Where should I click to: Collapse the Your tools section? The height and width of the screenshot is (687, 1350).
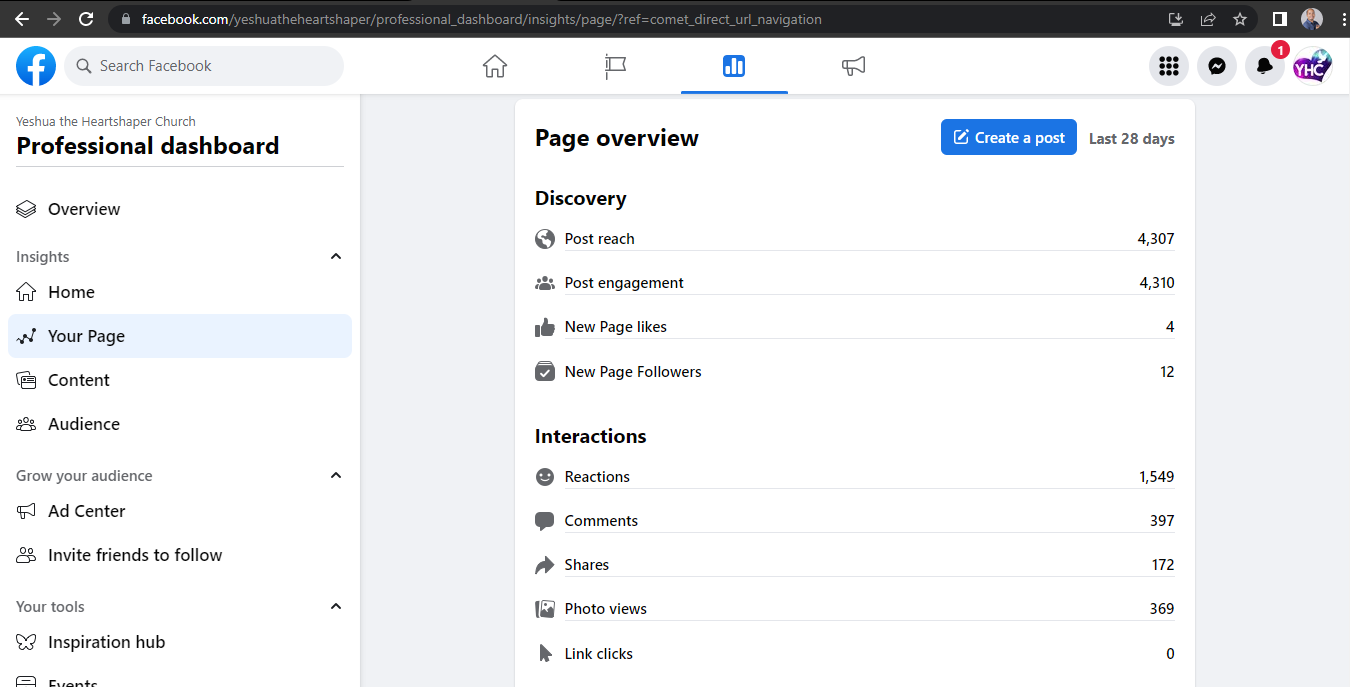(x=336, y=607)
